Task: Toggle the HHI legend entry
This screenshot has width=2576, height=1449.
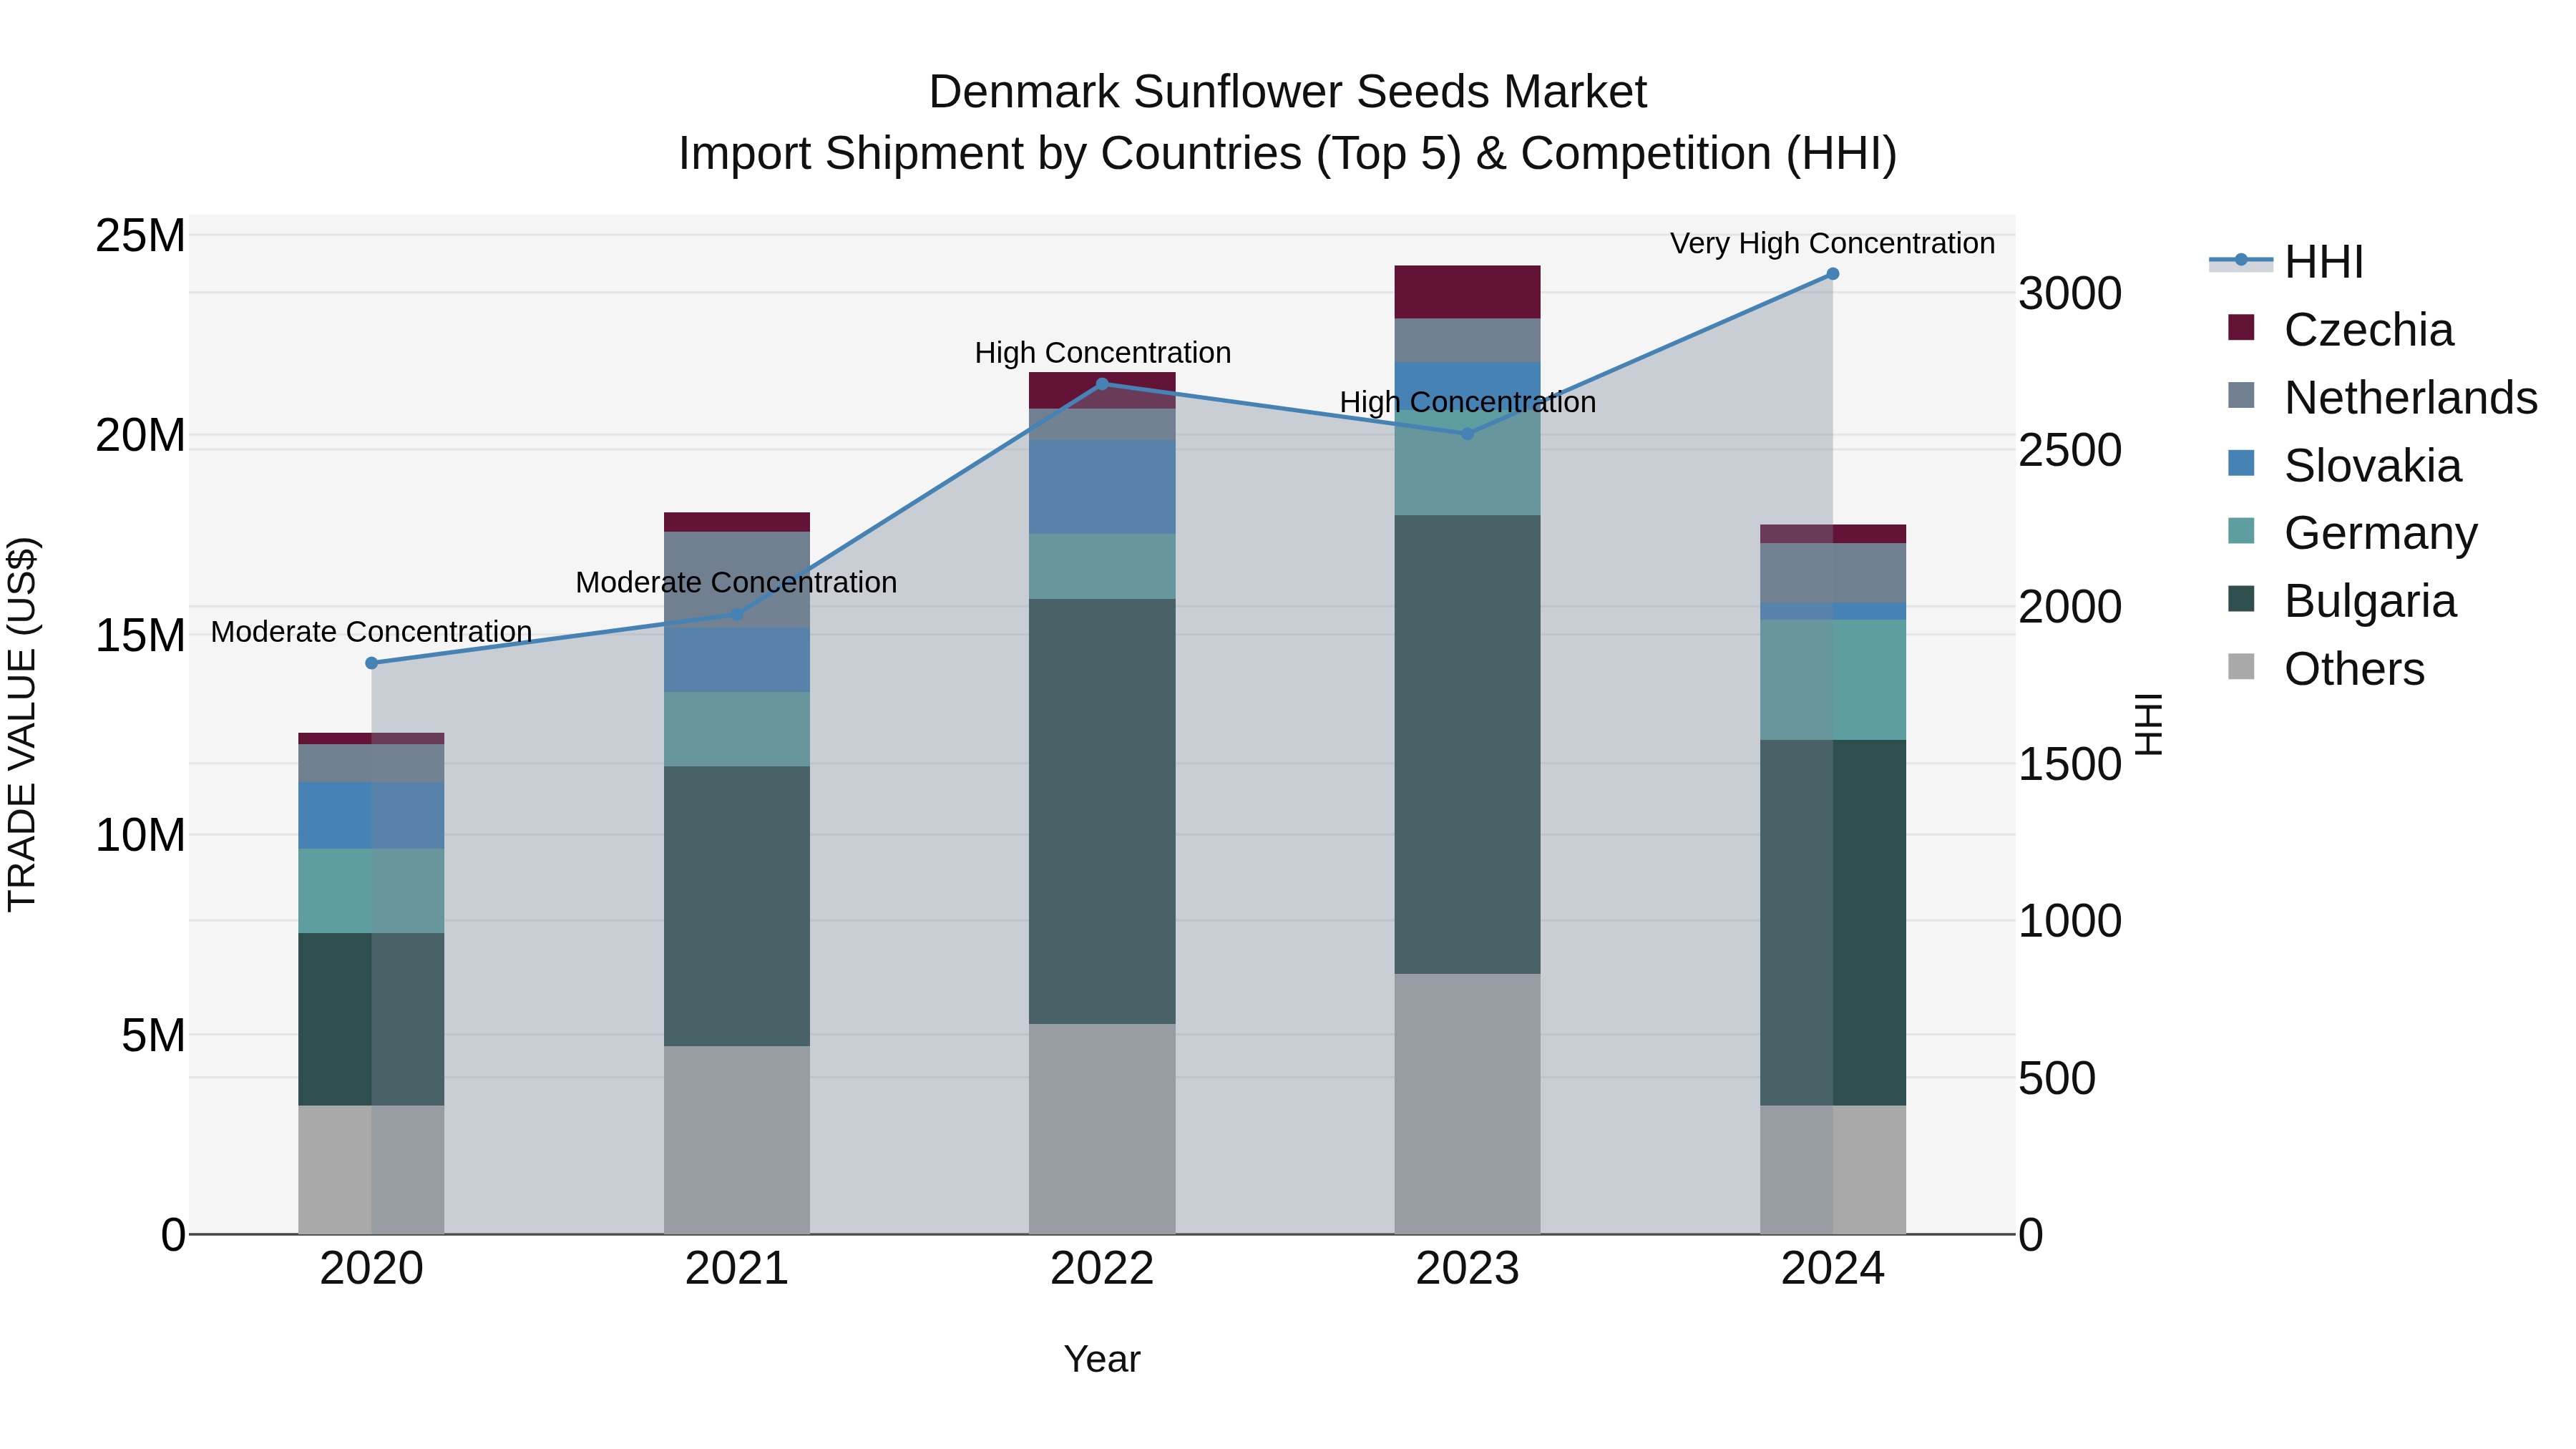Action: click(x=2286, y=262)
